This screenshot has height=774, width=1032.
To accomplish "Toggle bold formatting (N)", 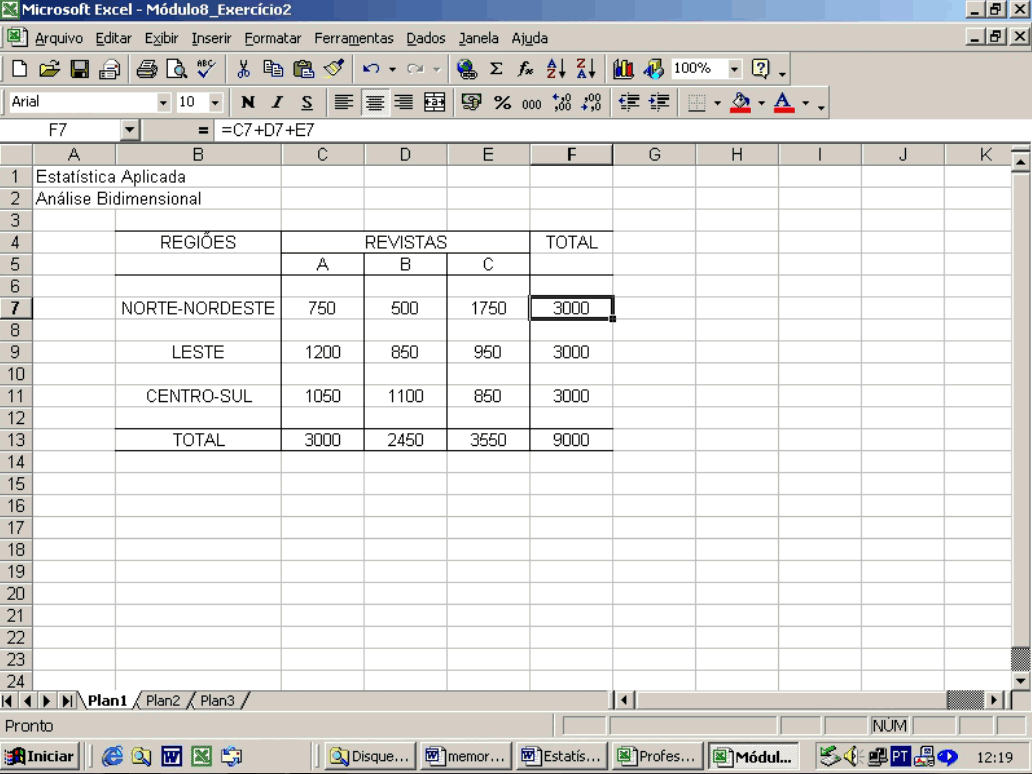I will (x=248, y=102).
